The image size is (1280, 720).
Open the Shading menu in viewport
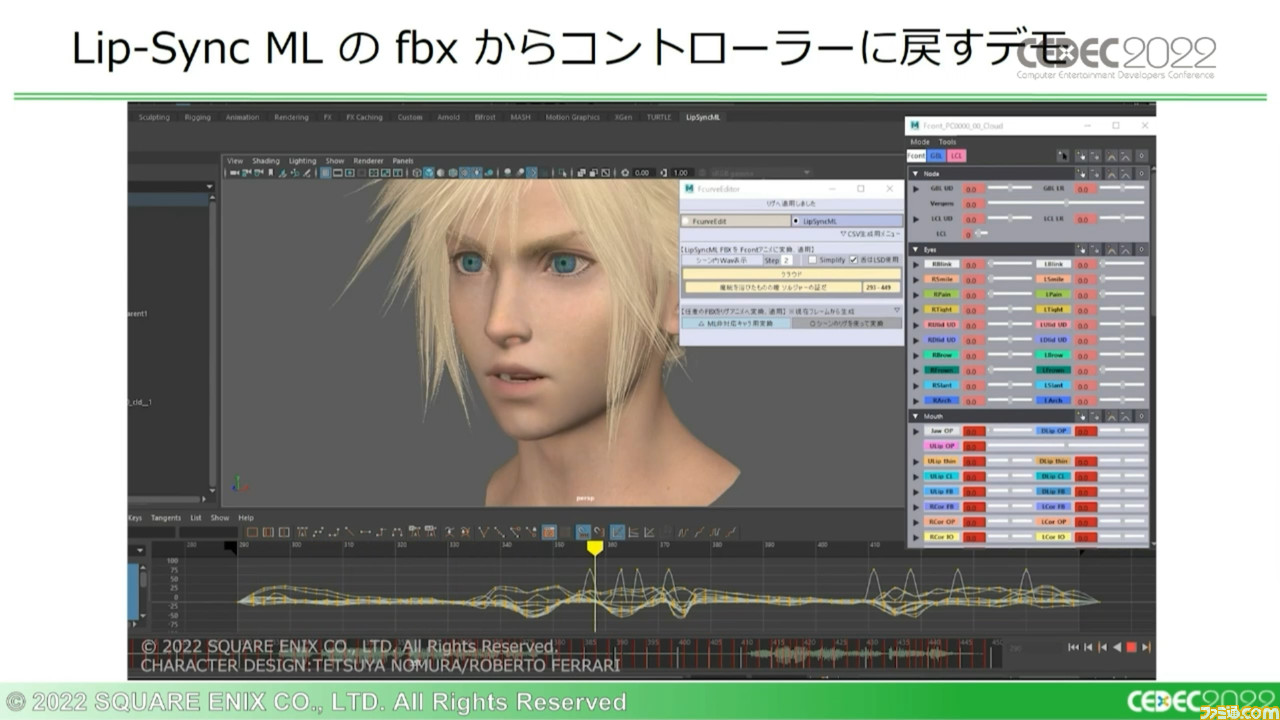click(x=266, y=161)
